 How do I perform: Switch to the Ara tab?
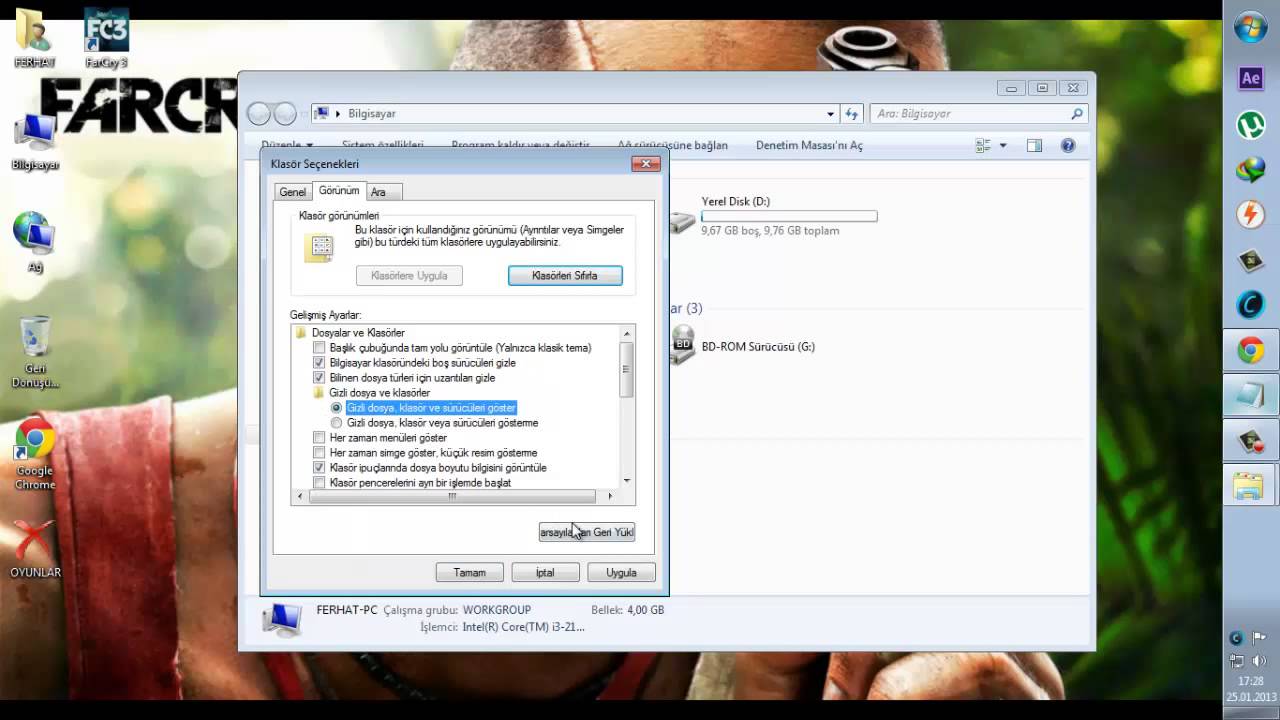click(x=385, y=192)
